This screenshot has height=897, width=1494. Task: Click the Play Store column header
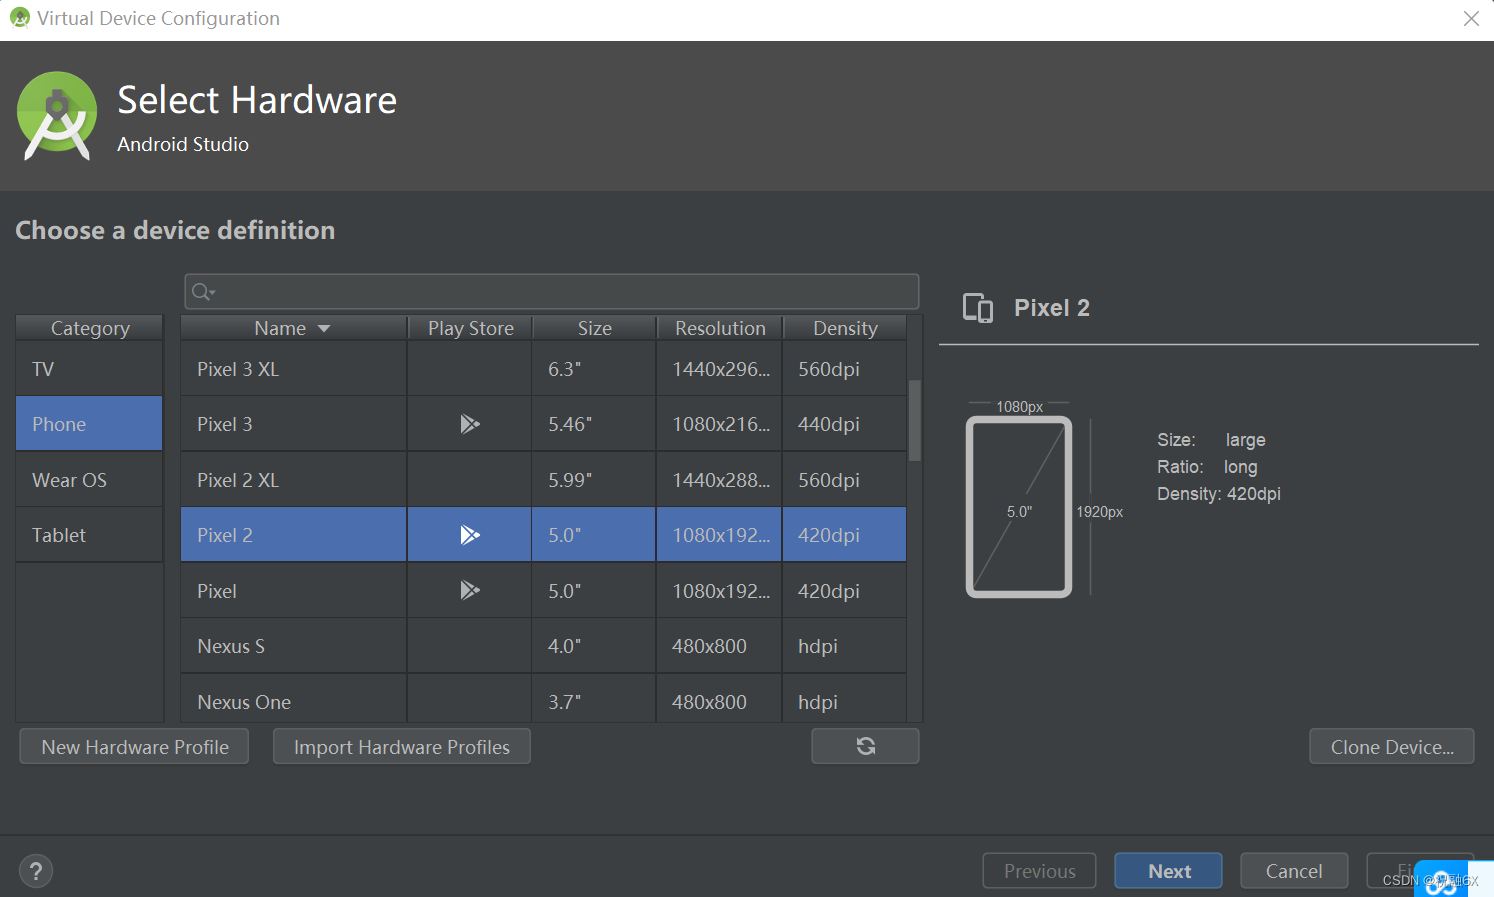(x=471, y=328)
